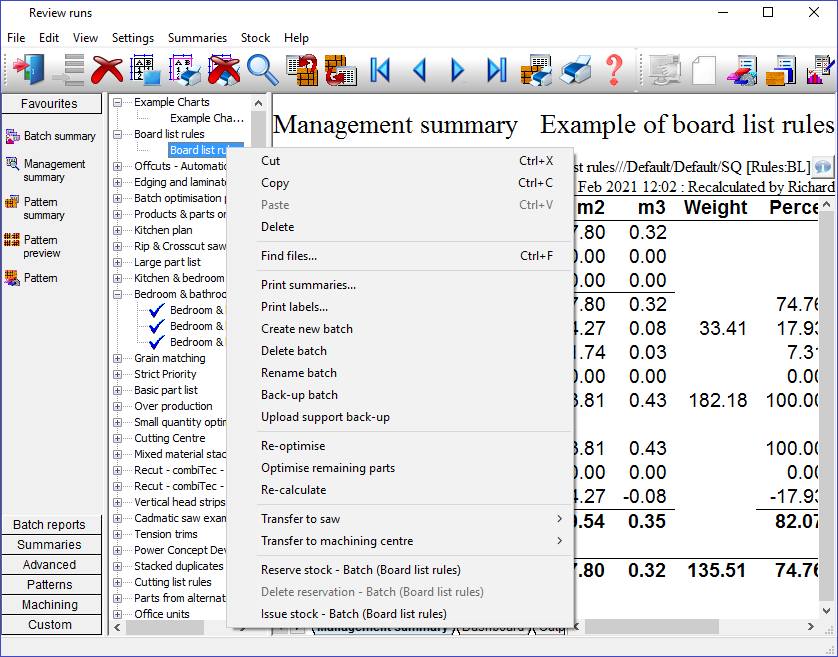Click the print patterns icon beside printer
The width and height of the screenshot is (838, 657).
click(x=536, y=69)
